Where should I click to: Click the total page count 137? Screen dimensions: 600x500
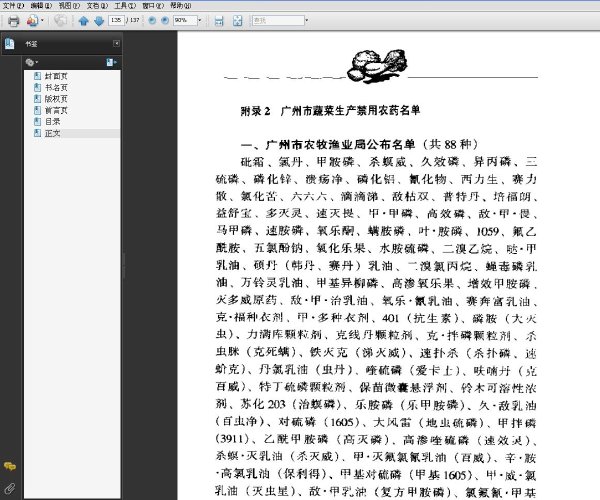pyautogui.click(x=134, y=20)
